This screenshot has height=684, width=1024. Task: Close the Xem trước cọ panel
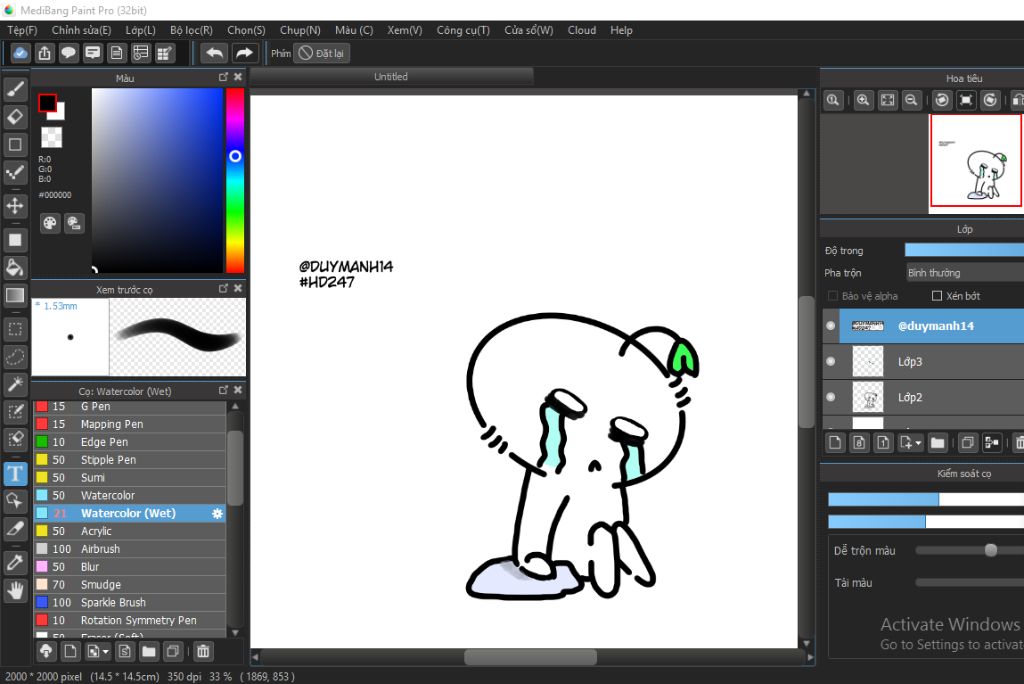click(x=238, y=288)
